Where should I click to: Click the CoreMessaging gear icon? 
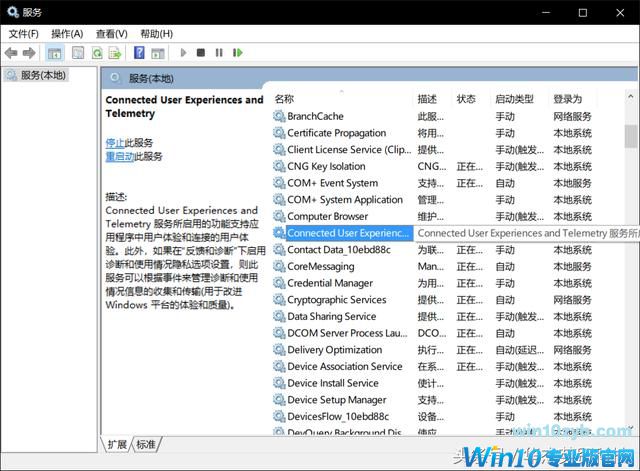click(279, 267)
